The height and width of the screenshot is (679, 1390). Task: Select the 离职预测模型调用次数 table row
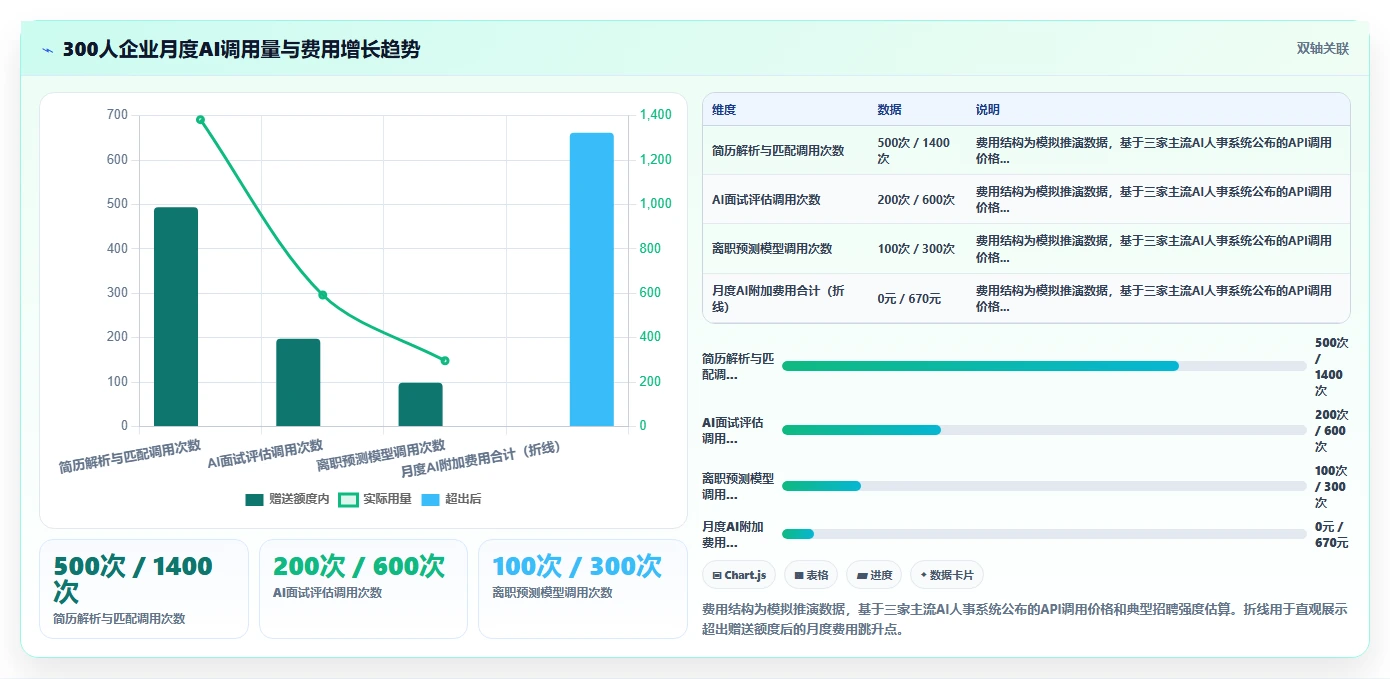pyautogui.click(x=1026, y=249)
